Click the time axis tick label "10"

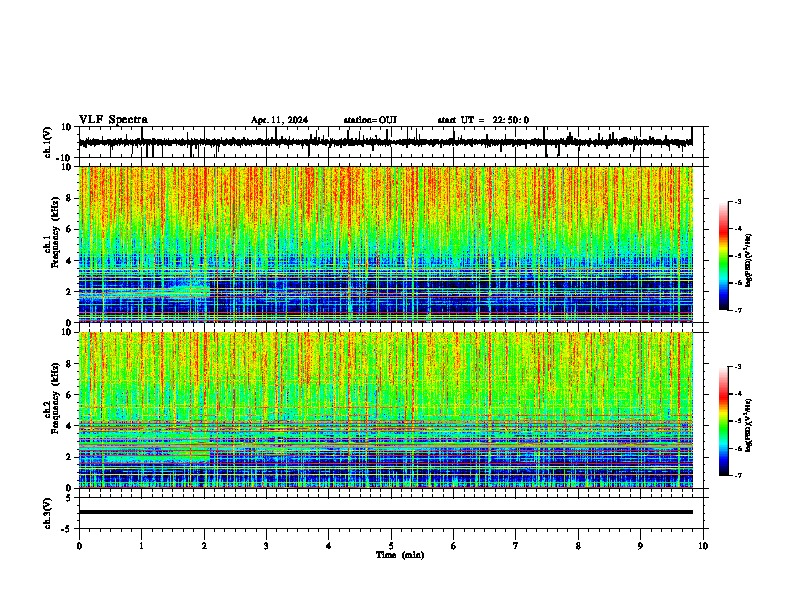coord(703,546)
